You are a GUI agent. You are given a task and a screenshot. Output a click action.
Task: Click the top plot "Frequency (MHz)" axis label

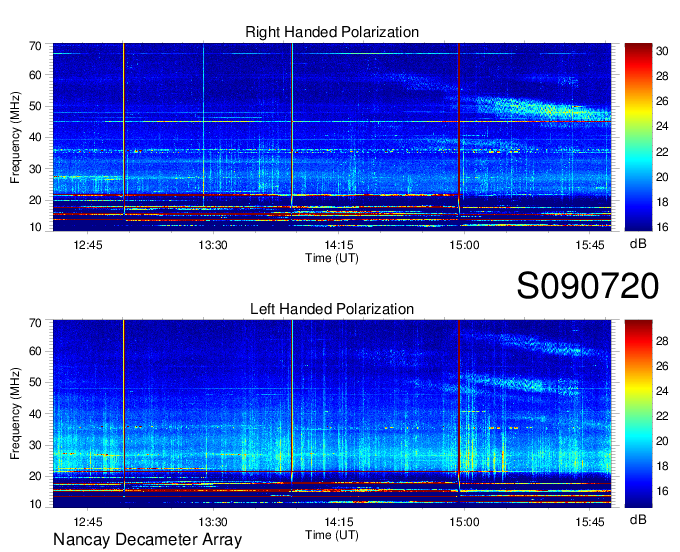(x=15, y=137)
